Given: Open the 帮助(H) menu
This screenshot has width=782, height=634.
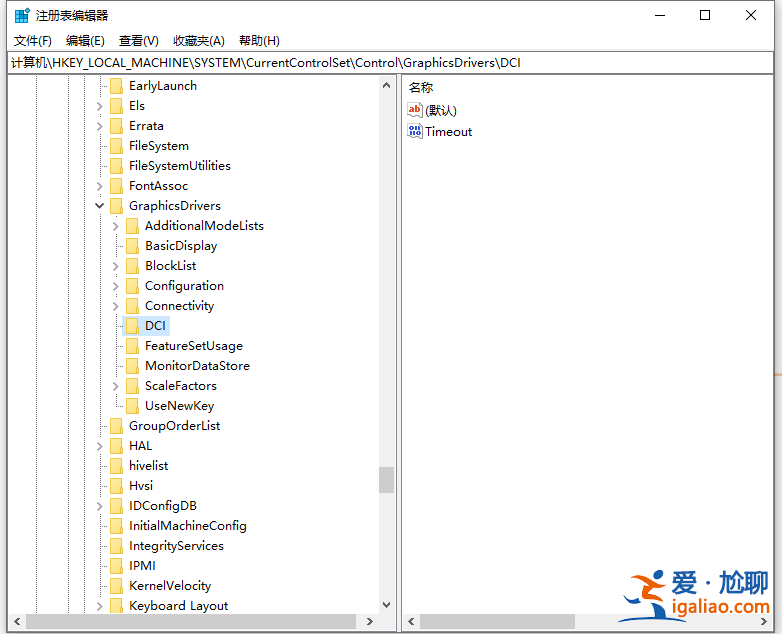Looking at the screenshot, I should pyautogui.click(x=259, y=40).
